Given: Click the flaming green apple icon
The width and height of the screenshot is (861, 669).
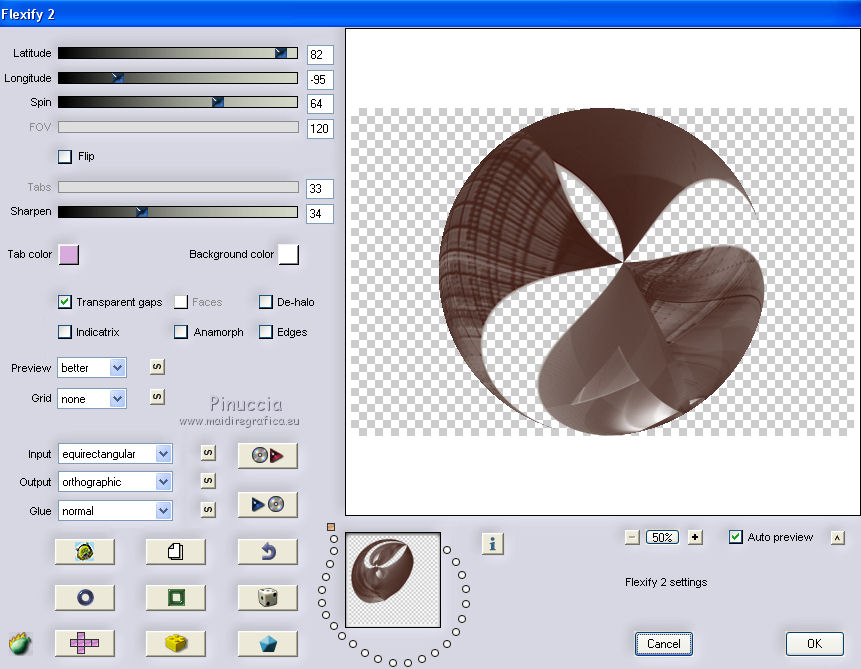Looking at the screenshot, I should [20, 643].
